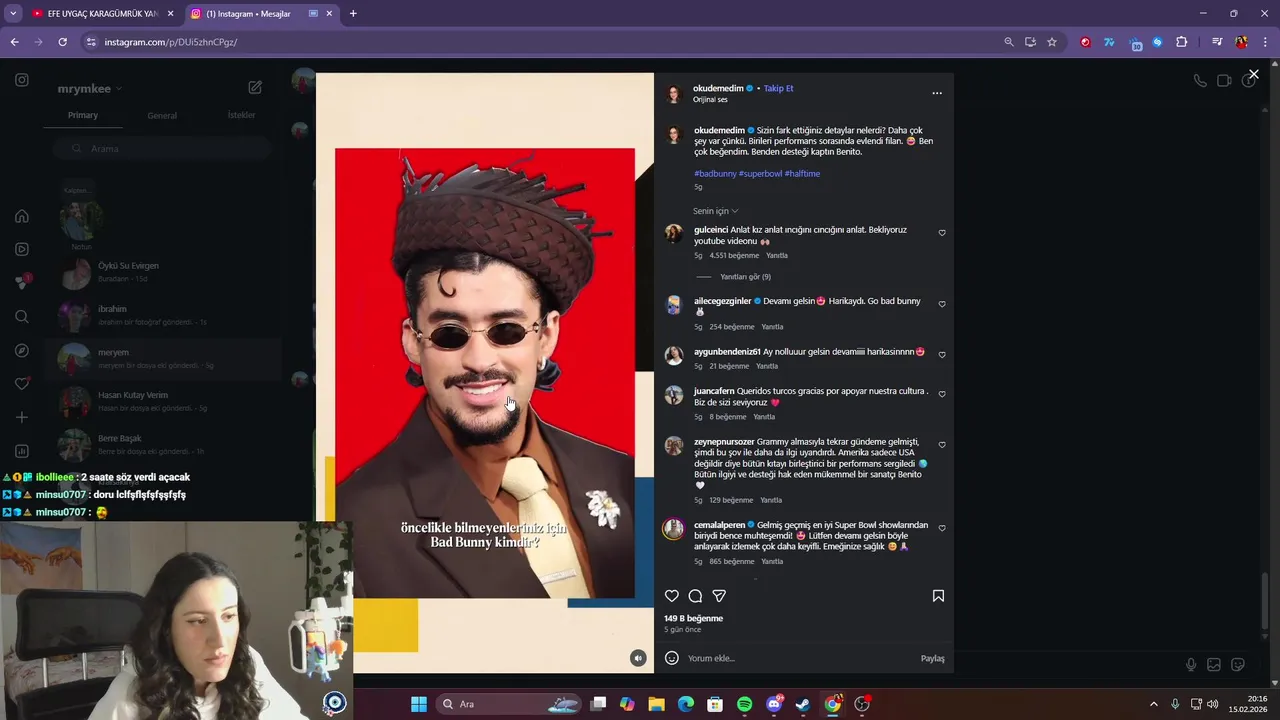Unmute the reel audio speaker button
Screen dimensions: 1280x720
coord(638,657)
